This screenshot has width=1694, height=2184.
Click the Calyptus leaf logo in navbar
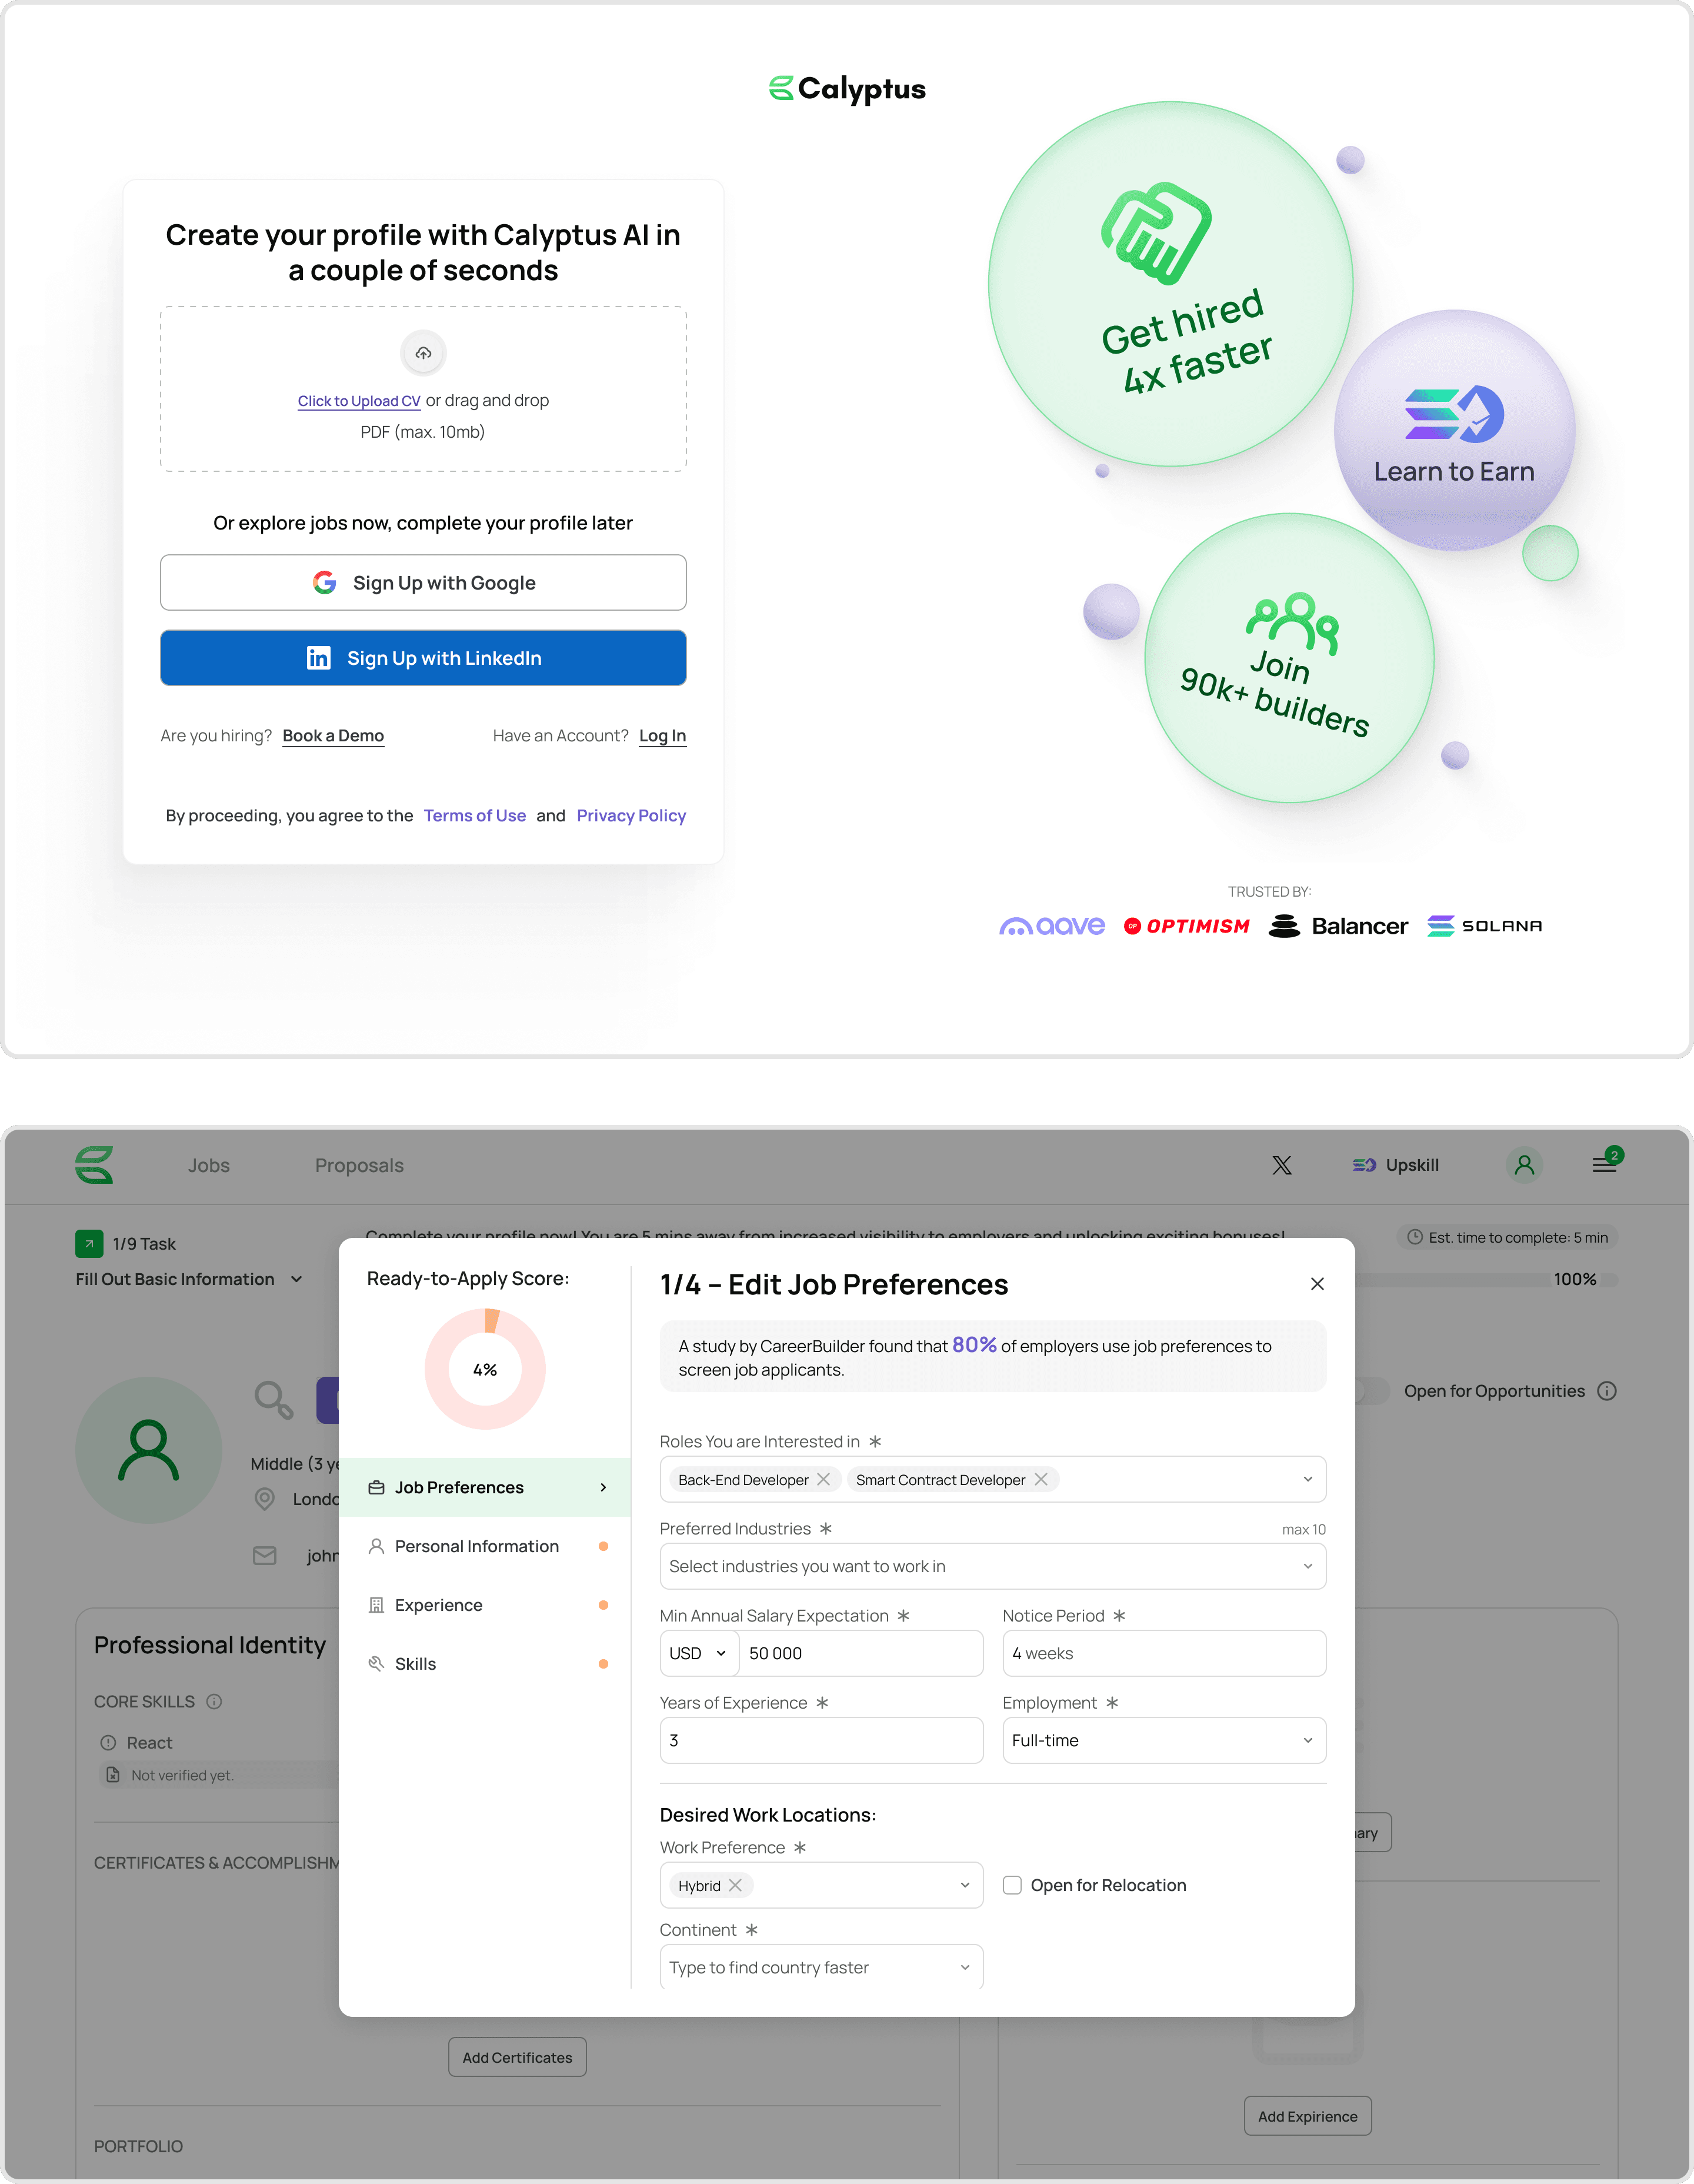(x=95, y=1165)
